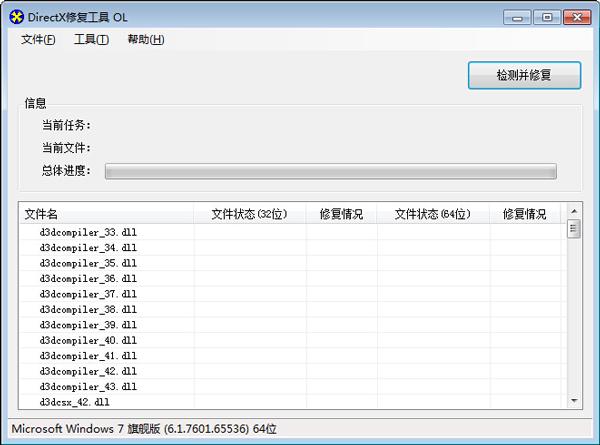
Task: Click the 文件名 column header
Action: click(x=106, y=214)
